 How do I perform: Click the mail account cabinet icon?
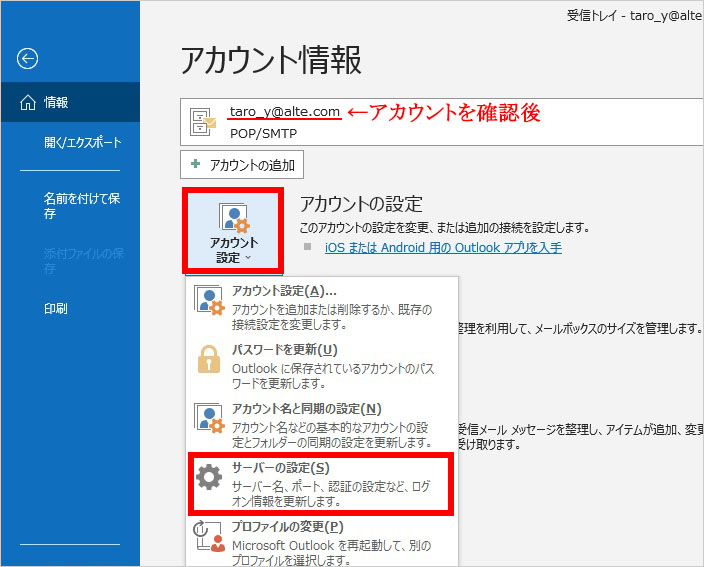[x=202, y=122]
